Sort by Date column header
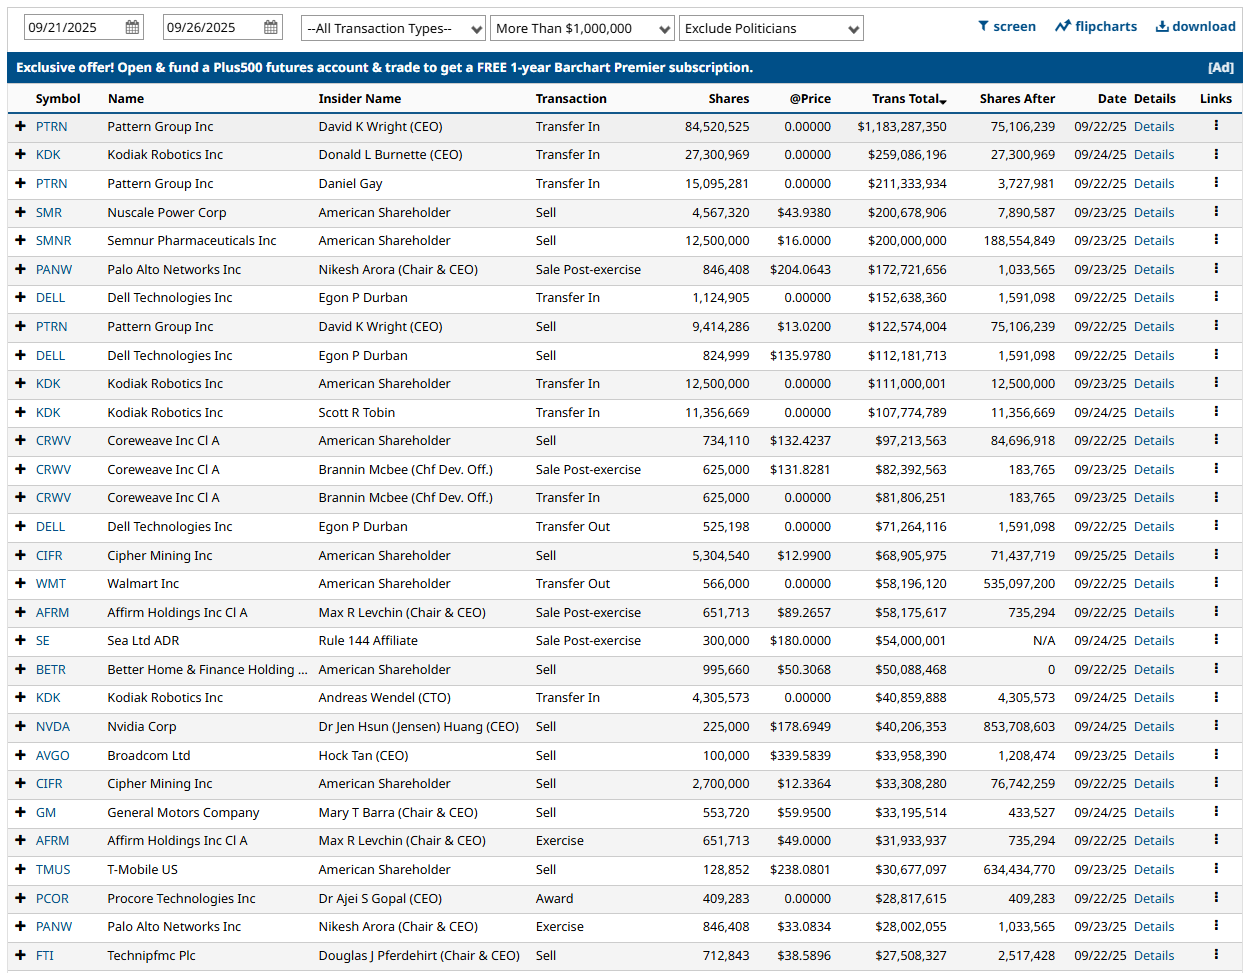Viewport: 1250px width, 973px height. (x=1112, y=98)
